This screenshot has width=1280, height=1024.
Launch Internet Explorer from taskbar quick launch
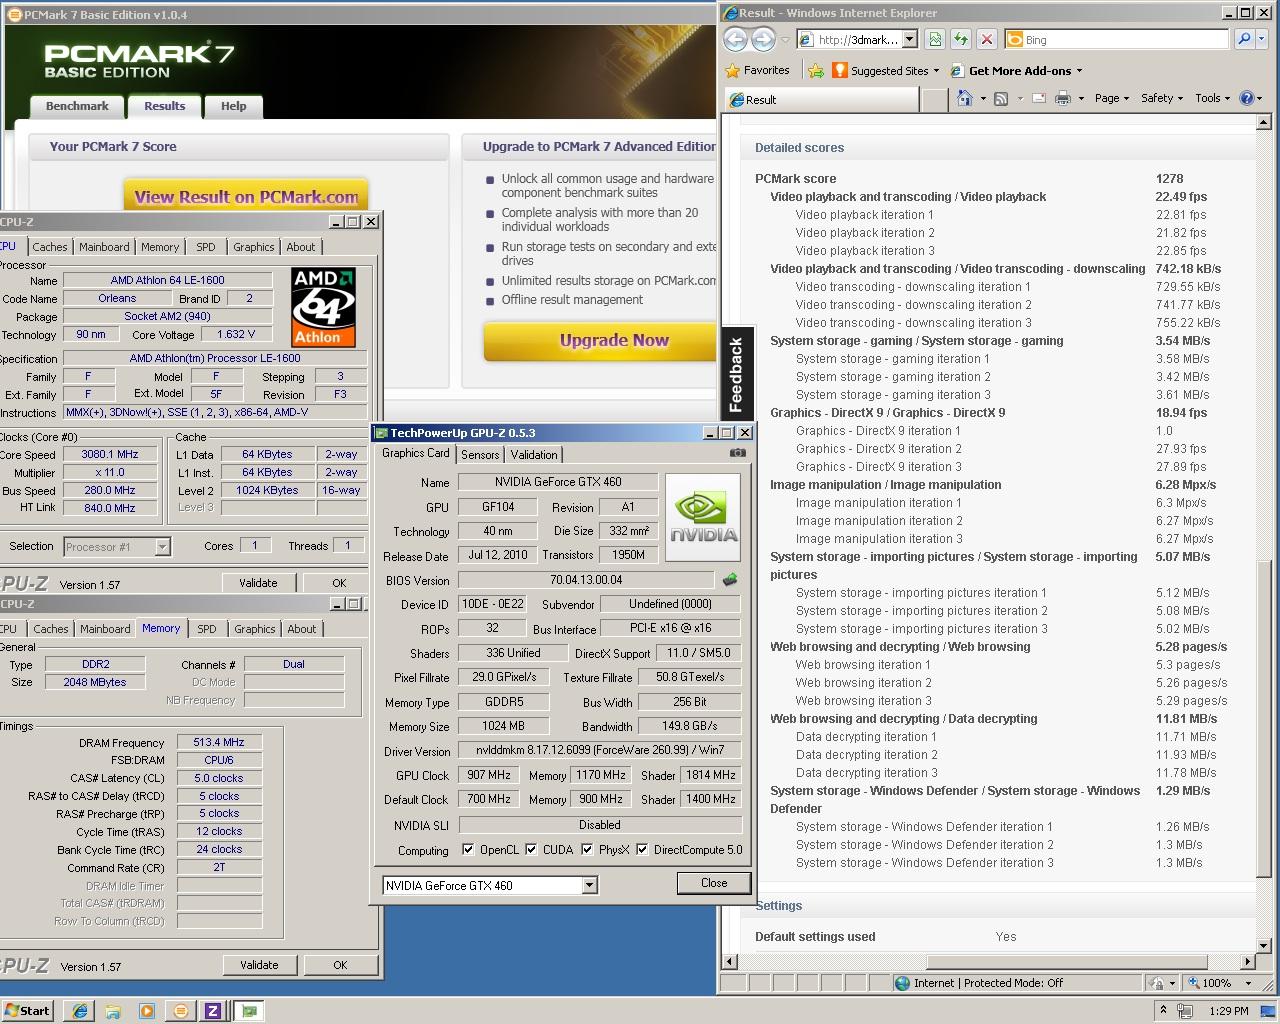(x=79, y=1011)
